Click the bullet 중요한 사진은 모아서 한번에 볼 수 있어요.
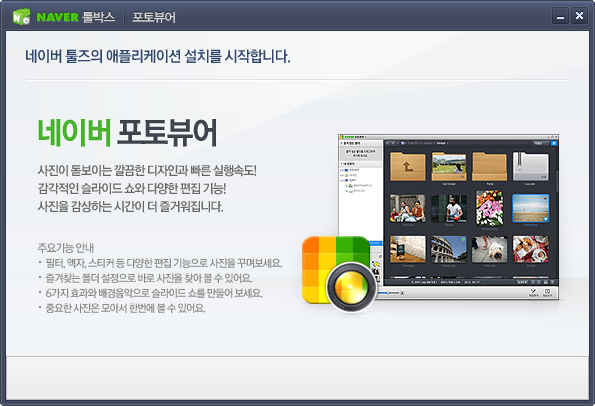 point(121,308)
